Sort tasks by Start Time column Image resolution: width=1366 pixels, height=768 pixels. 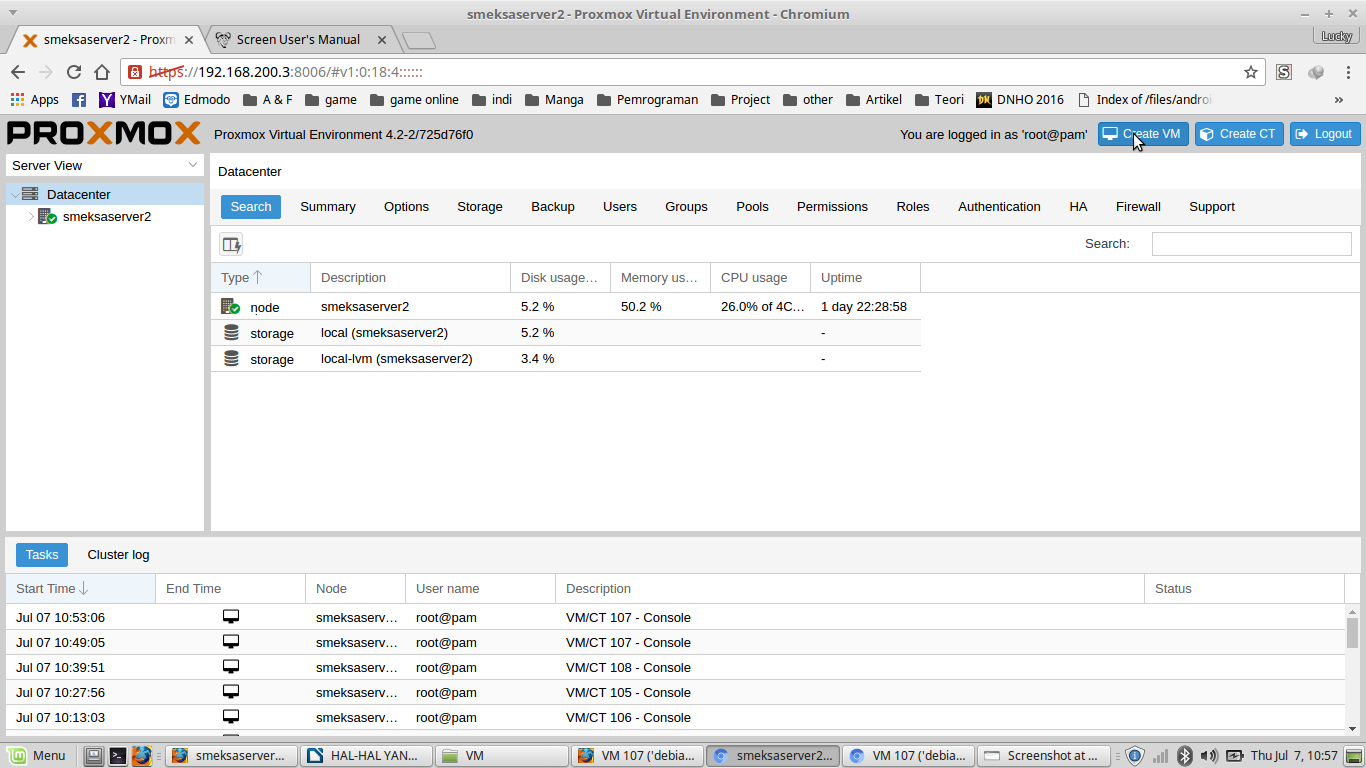pos(81,589)
